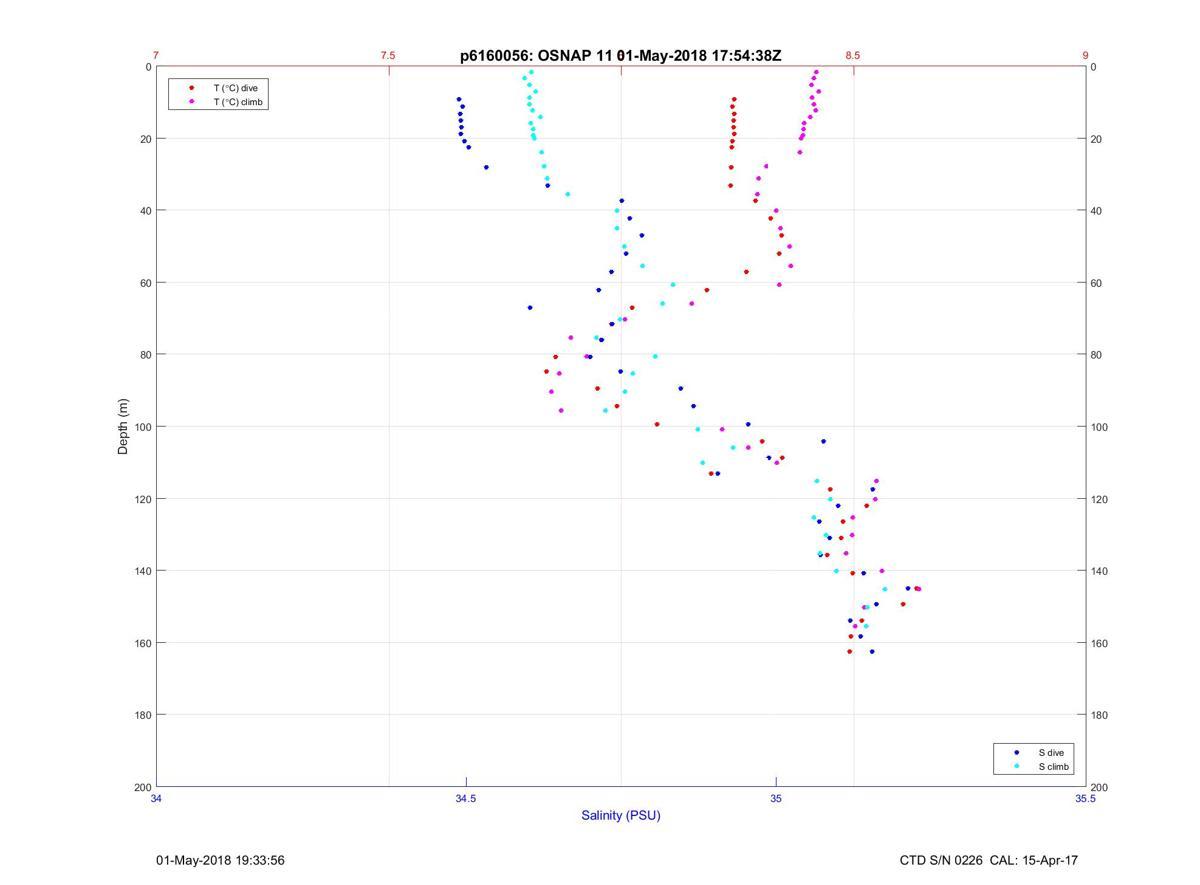Click depth tick '160' beside the Depth (m) label

click(142, 643)
